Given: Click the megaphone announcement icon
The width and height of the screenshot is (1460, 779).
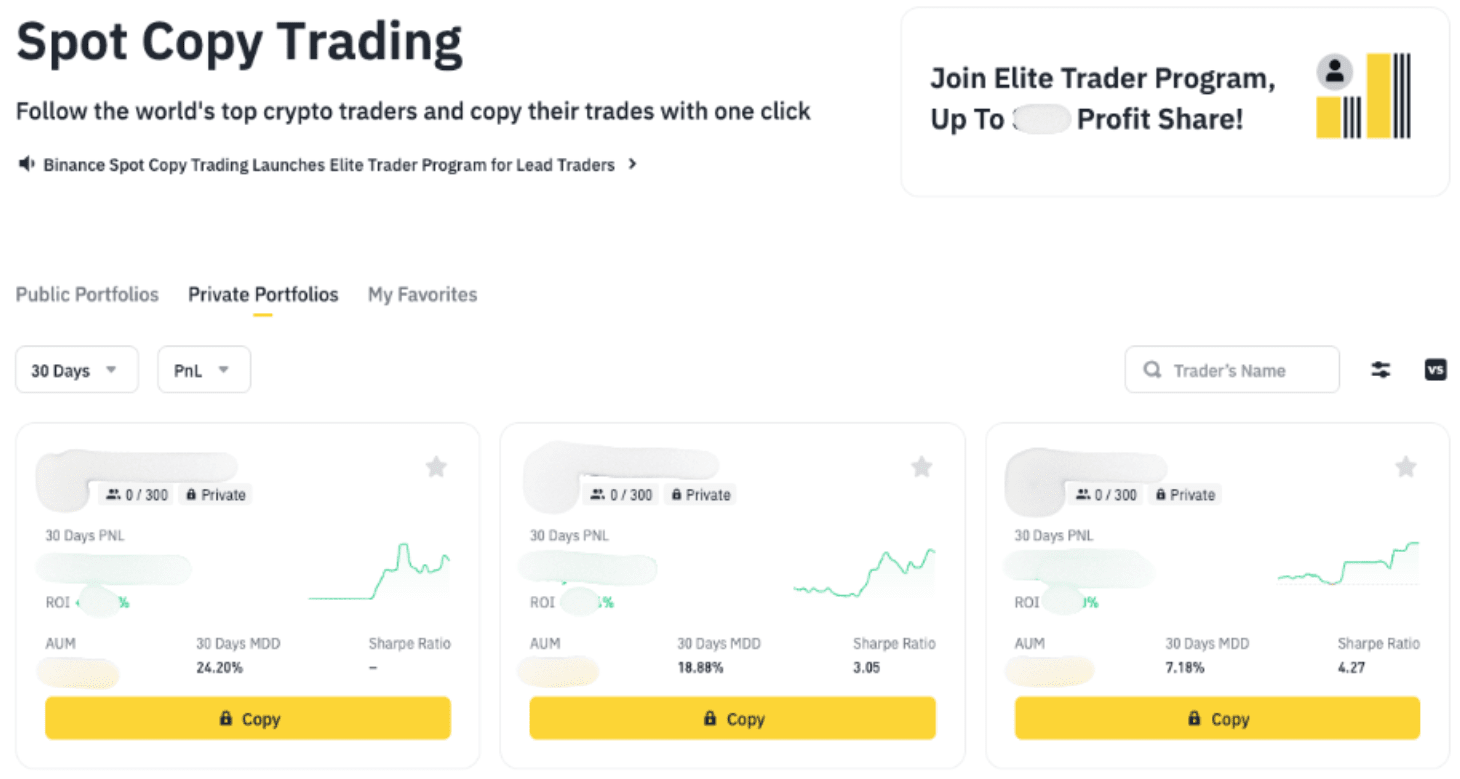Looking at the screenshot, I should coord(26,164).
